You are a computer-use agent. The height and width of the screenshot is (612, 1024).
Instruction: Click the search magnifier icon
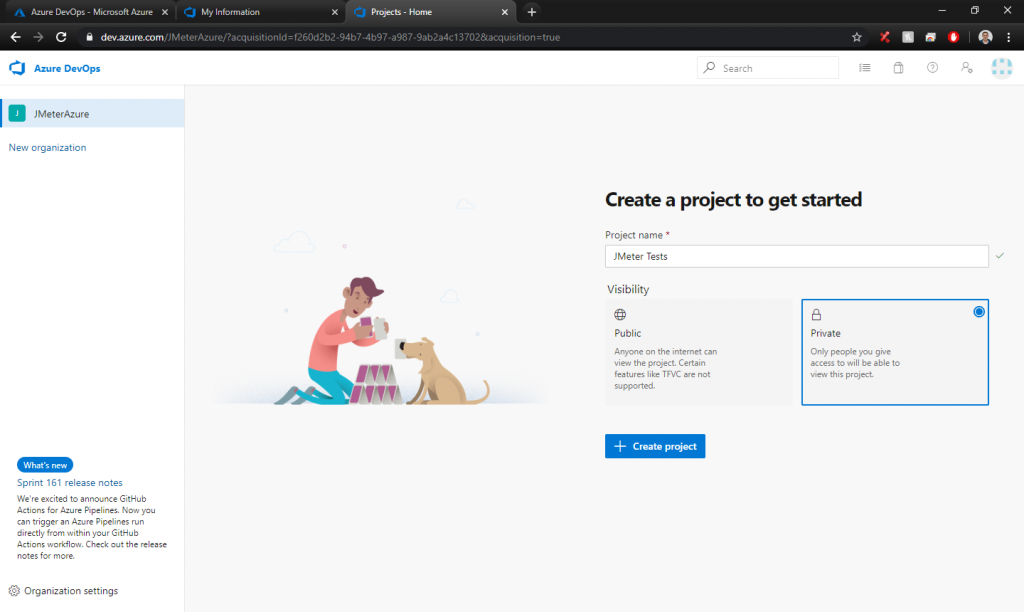(709, 67)
